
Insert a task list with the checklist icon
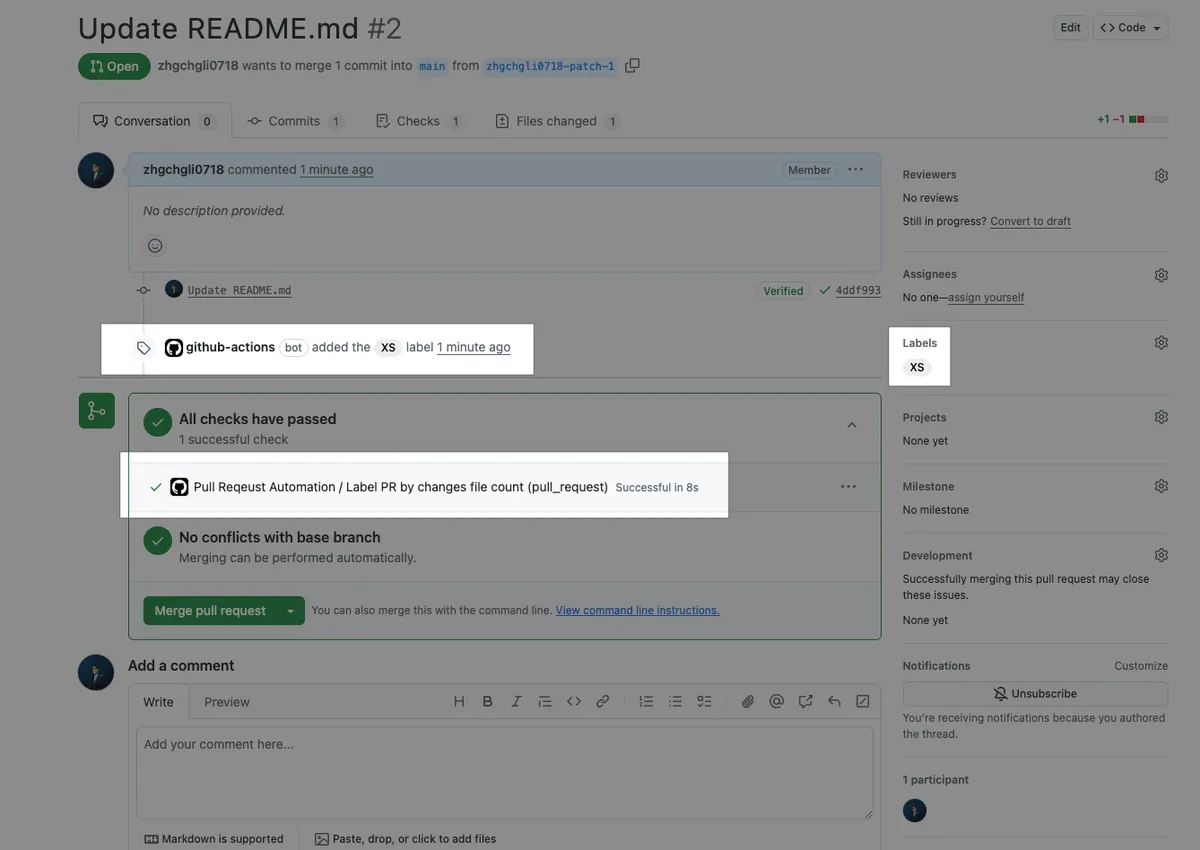(704, 702)
